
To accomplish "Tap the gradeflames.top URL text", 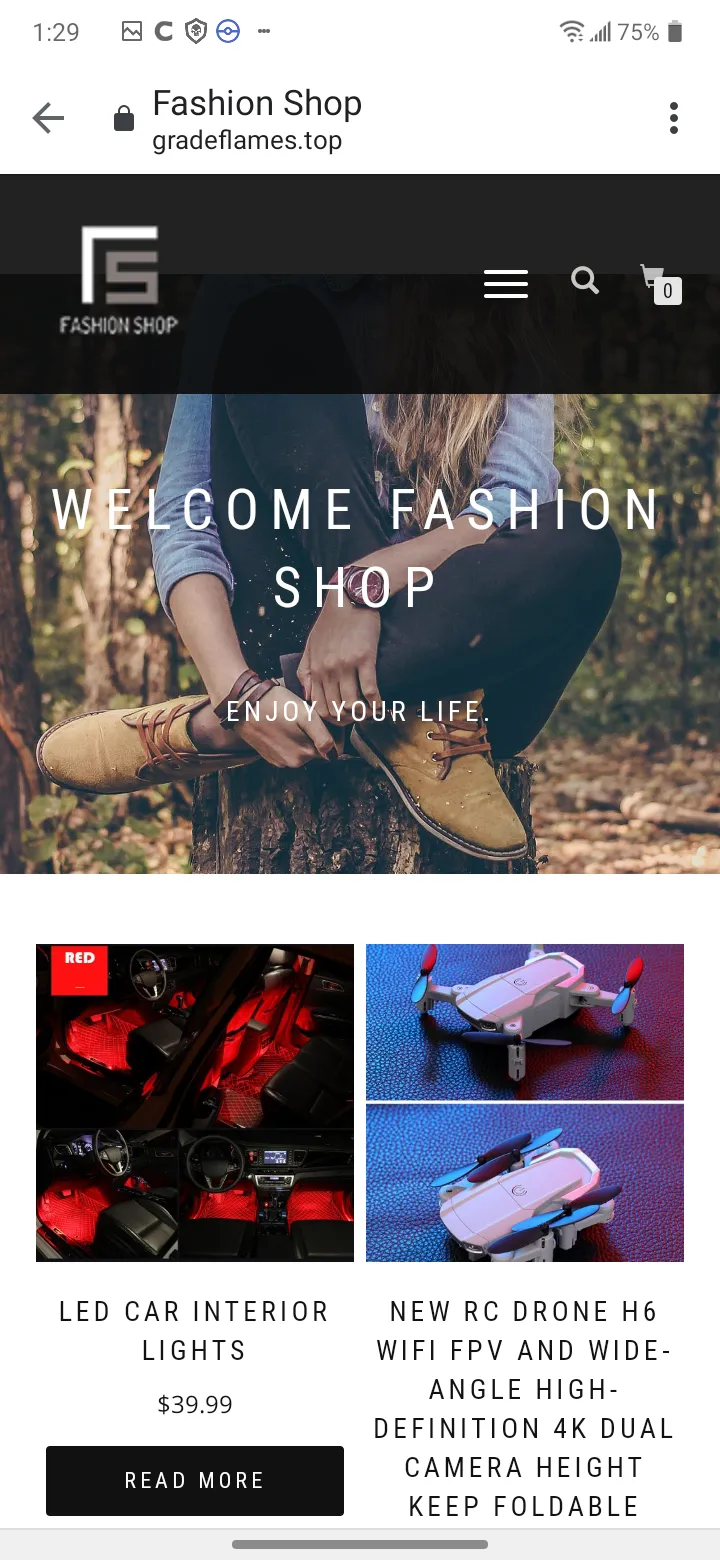I will coord(247,141).
